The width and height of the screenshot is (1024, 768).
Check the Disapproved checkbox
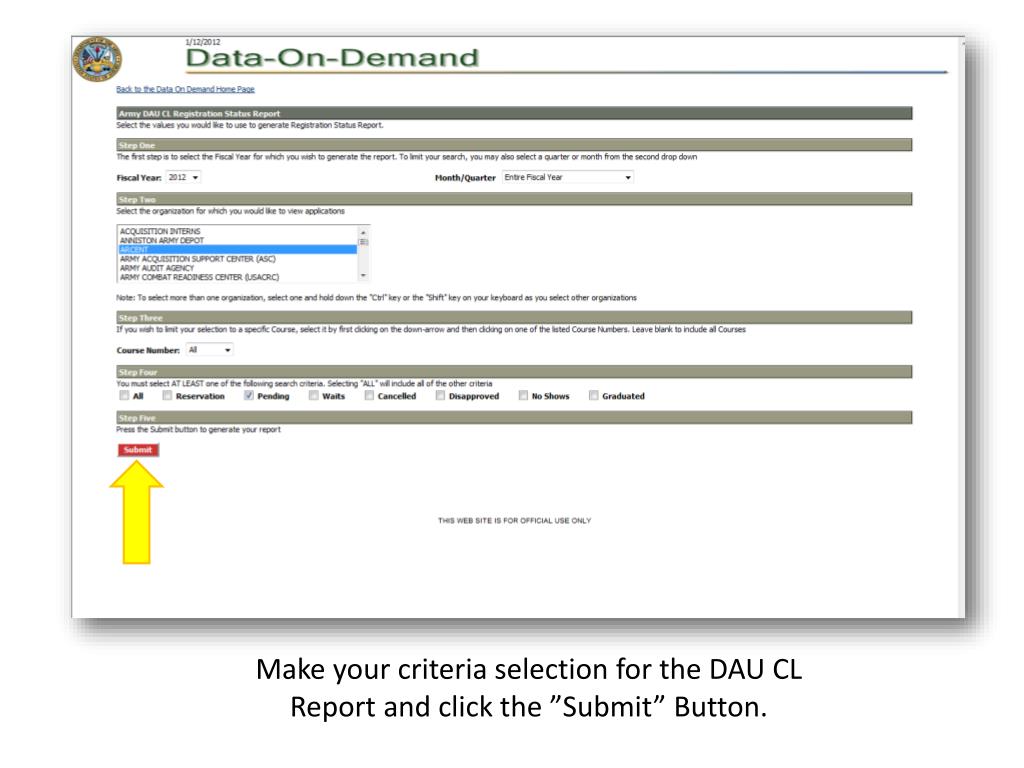(440, 396)
